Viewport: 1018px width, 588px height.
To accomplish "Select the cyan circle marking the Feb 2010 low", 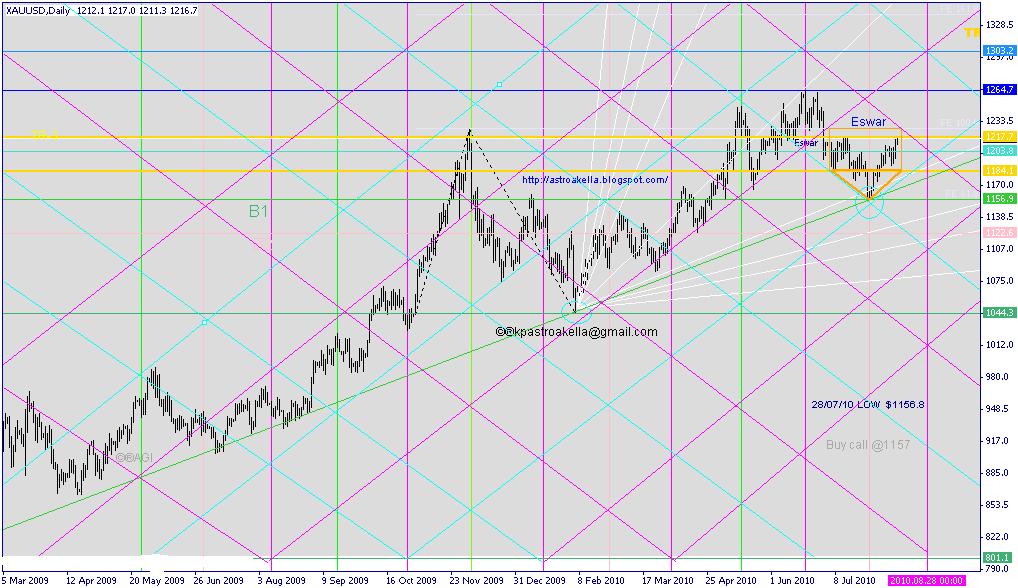I will tap(576, 311).
